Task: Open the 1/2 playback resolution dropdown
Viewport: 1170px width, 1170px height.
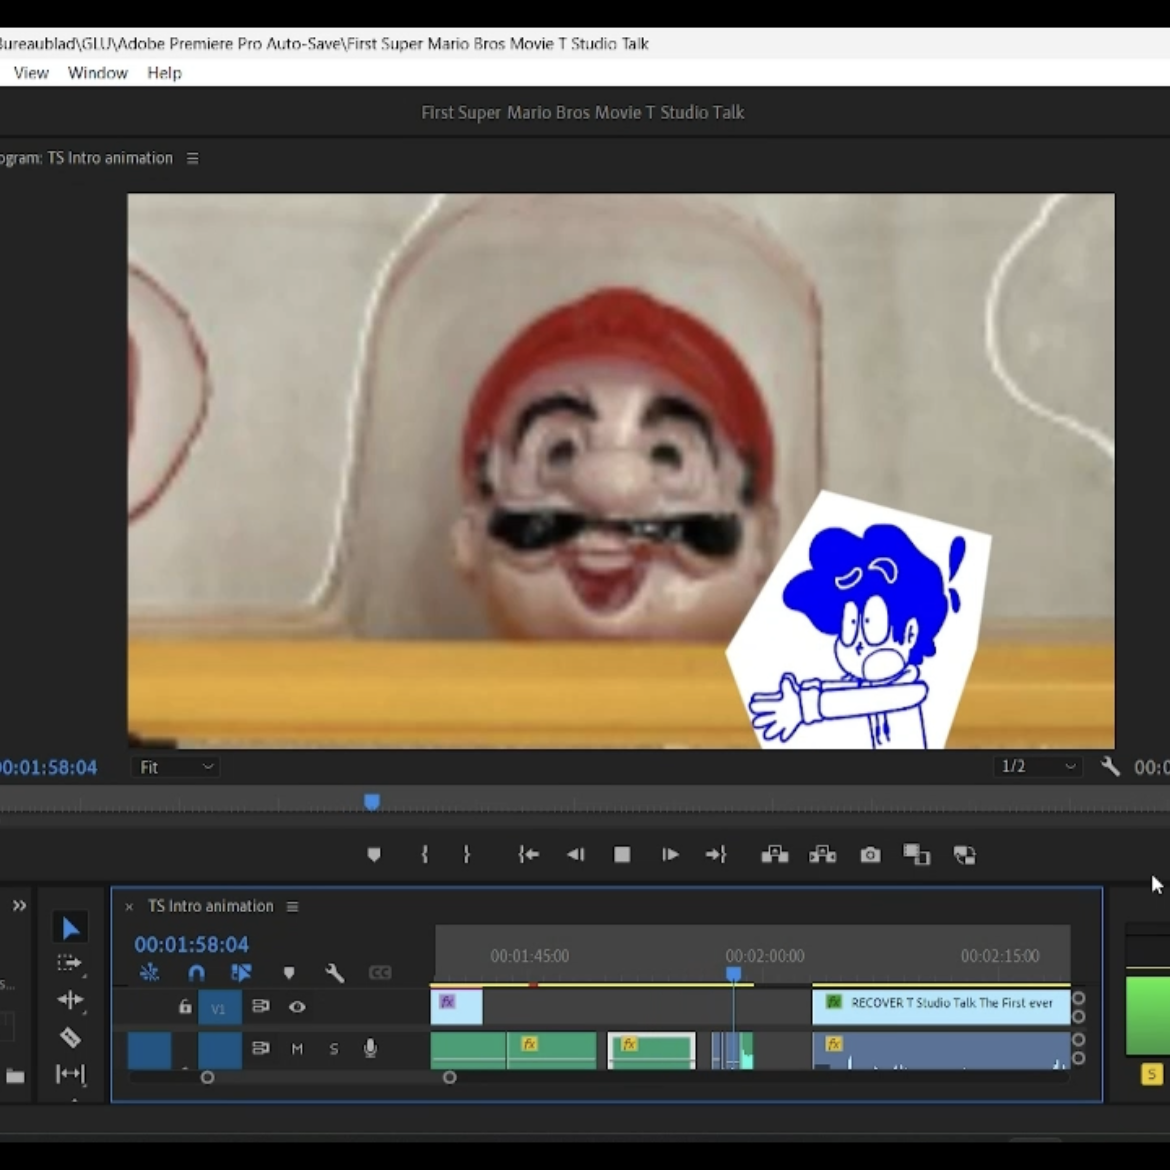Action: (1037, 766)
